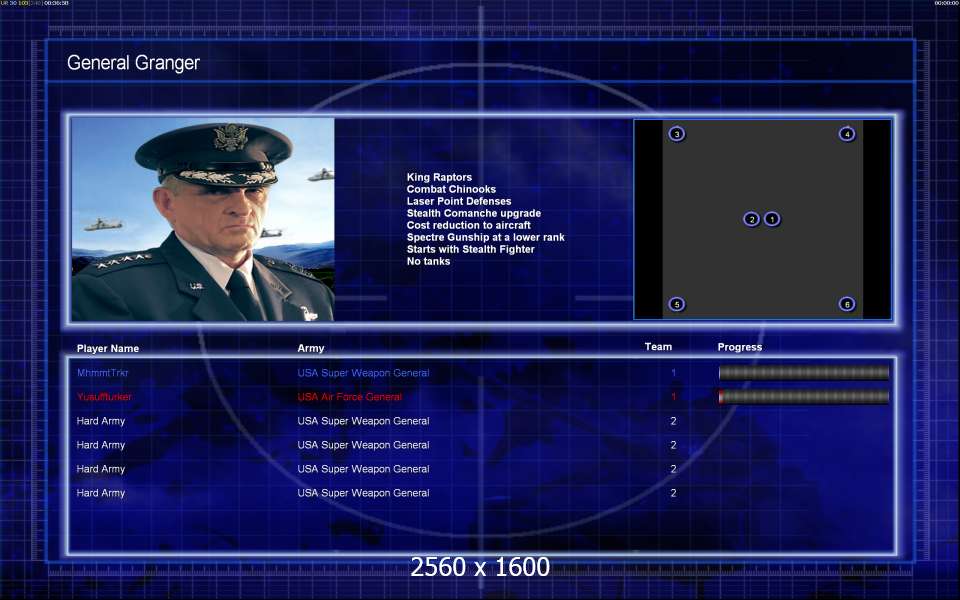Click the "Team" column header
This screenshot has height=600, width=960.
[x=658, y=347]
